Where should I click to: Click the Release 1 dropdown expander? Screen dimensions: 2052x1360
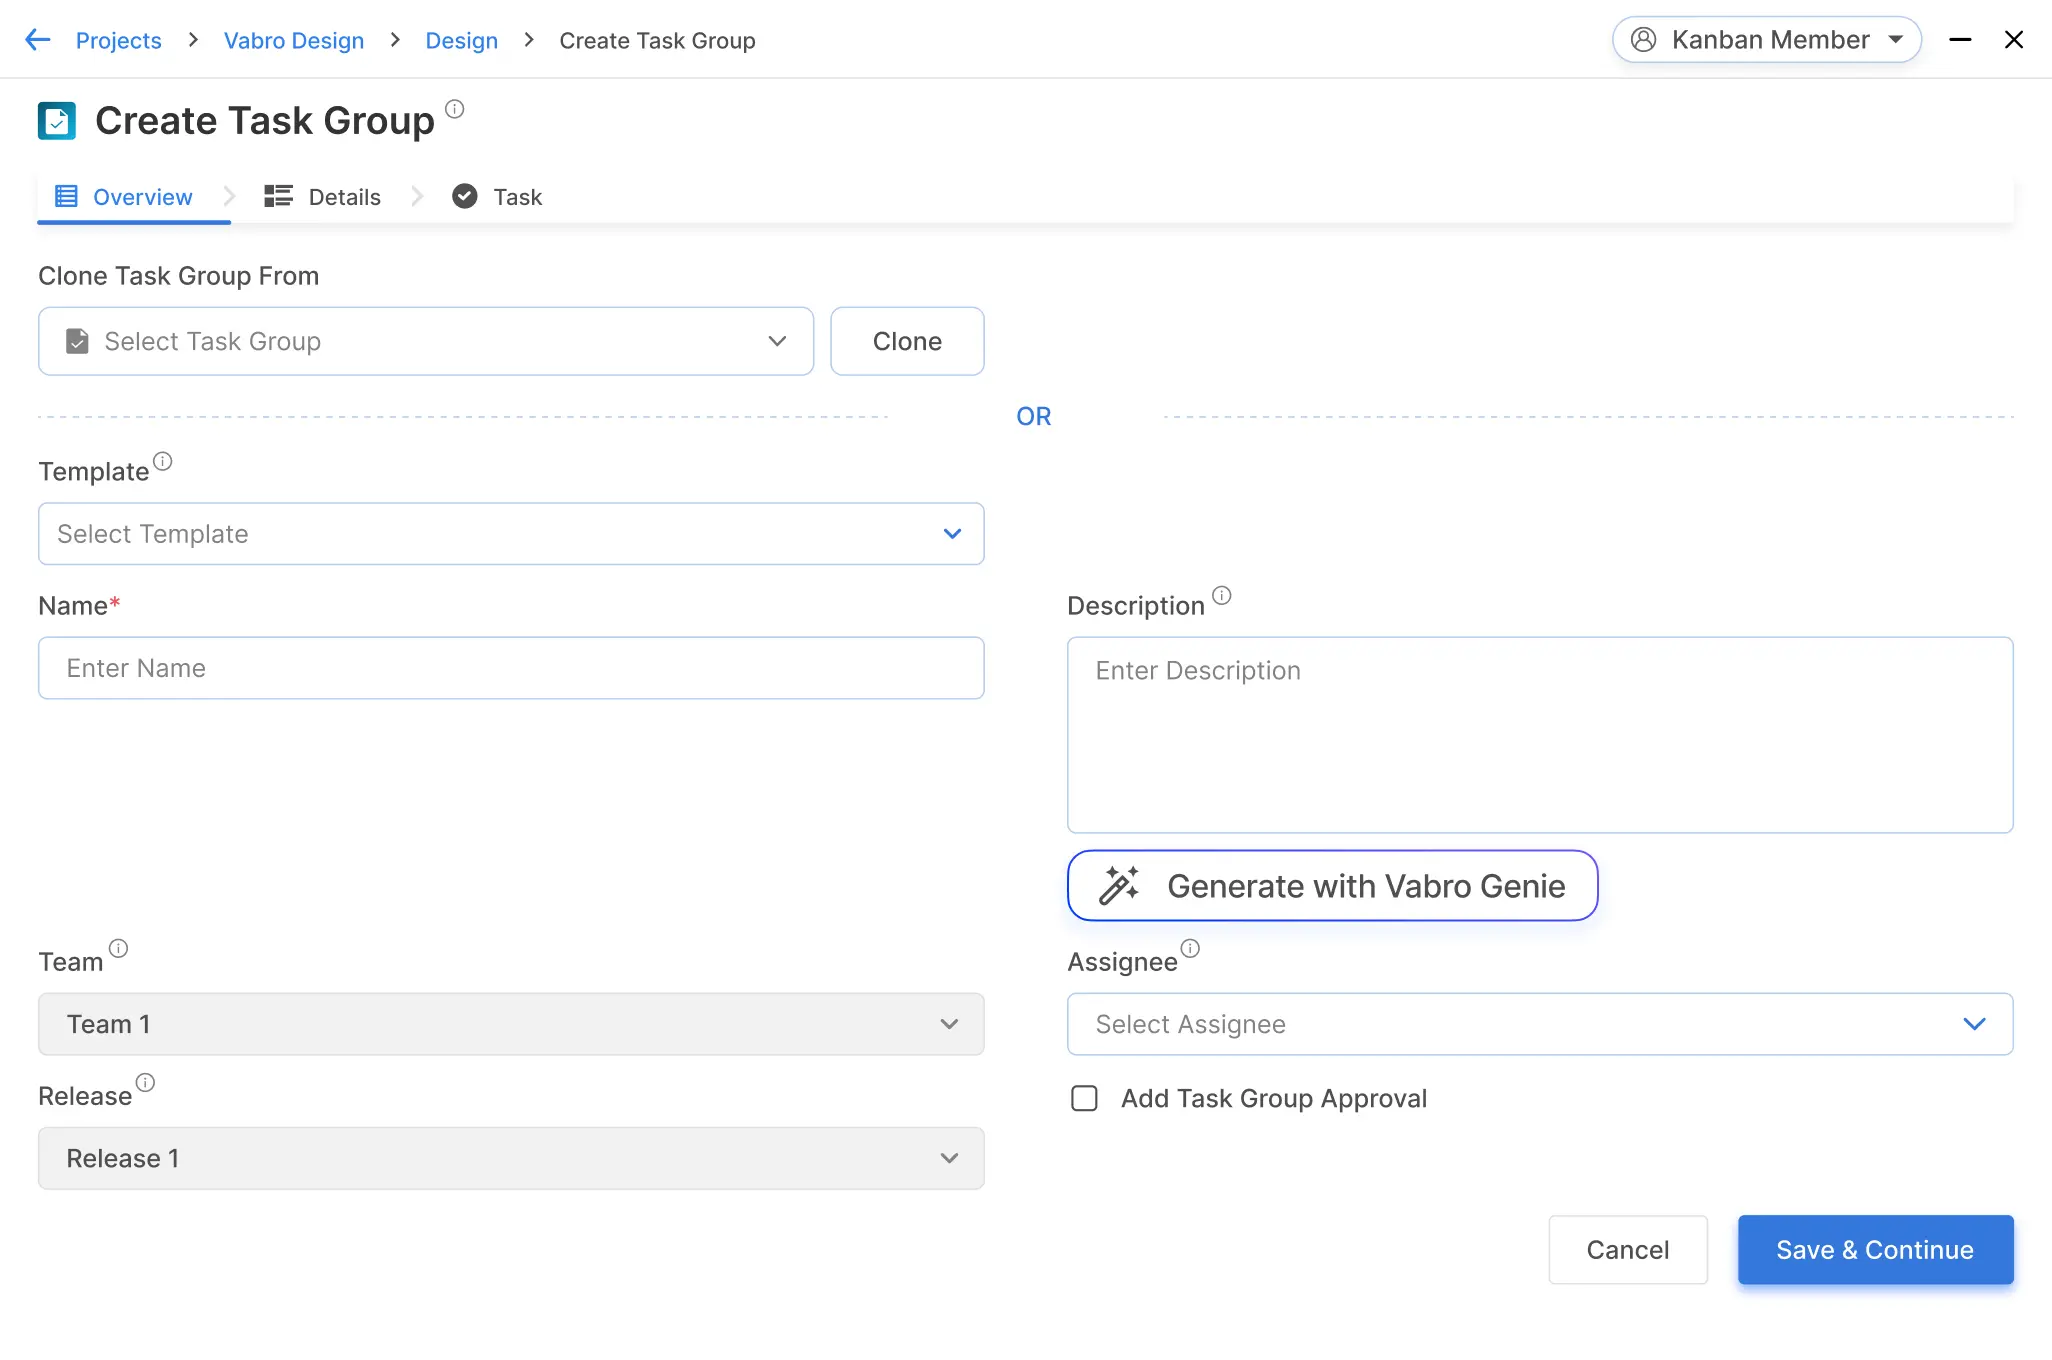point(949,1157)
